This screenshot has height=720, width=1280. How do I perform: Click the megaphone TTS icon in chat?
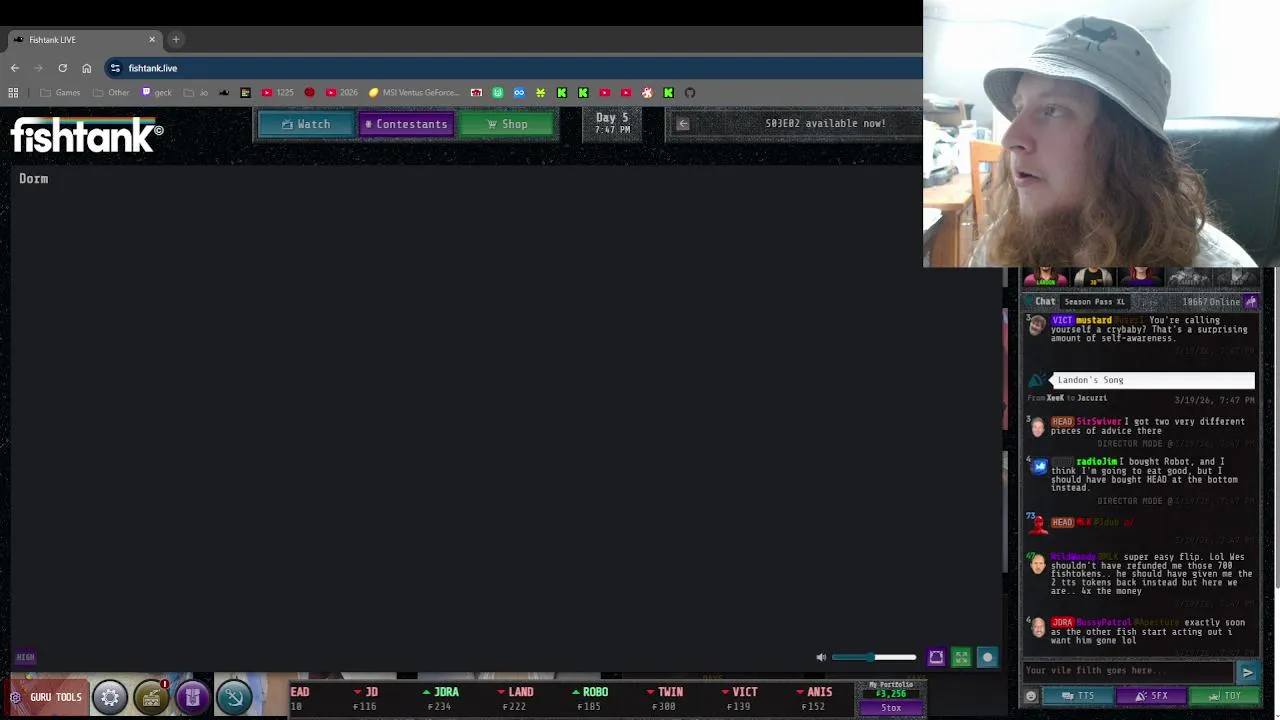1038,380
